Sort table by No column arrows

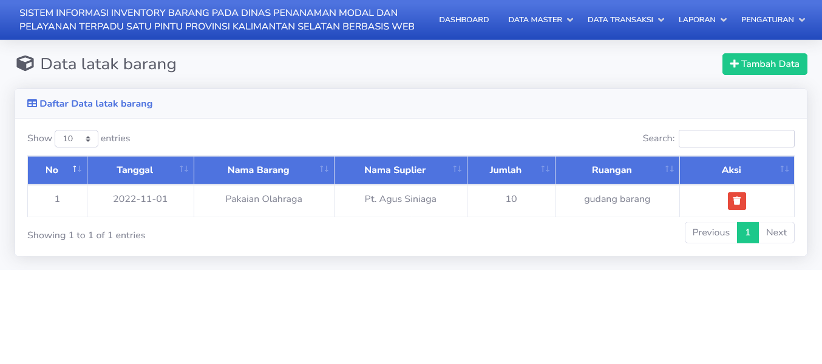coord(77,169)
